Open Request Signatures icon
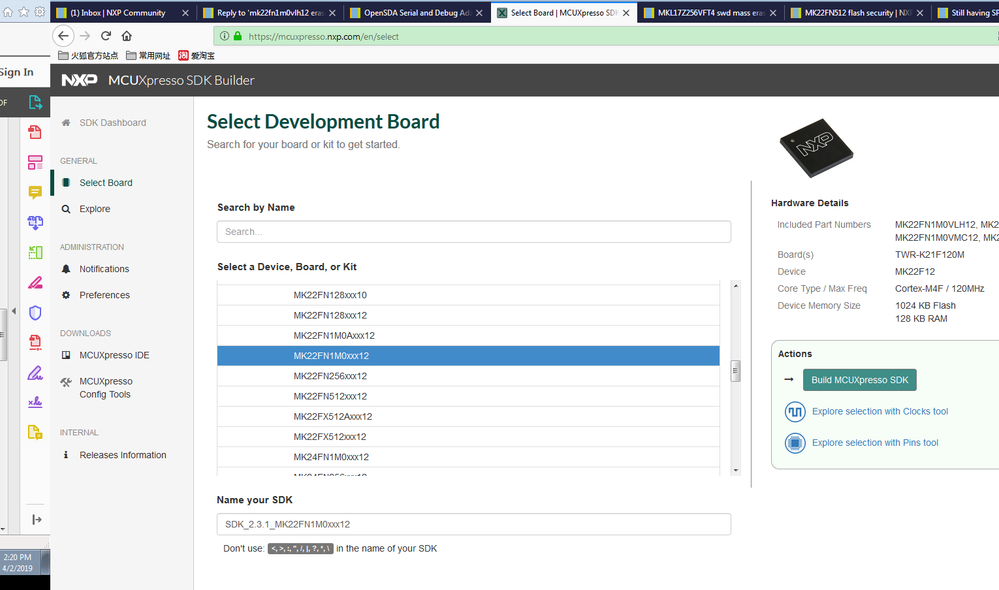This screenshot has width=999, height=590. [x=35, y=402]
